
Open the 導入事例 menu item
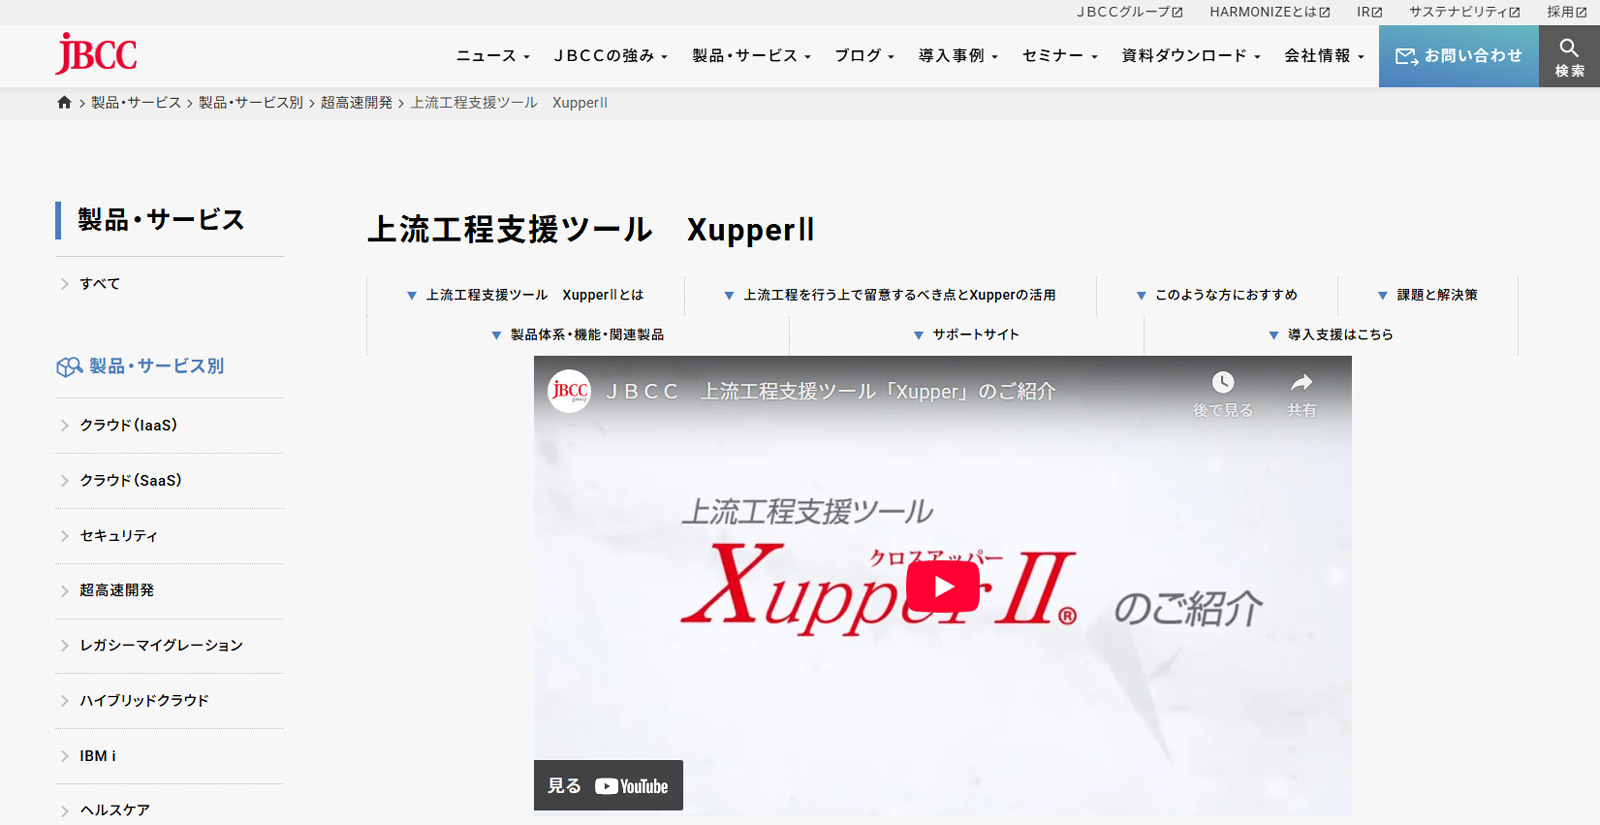point(957,56)
